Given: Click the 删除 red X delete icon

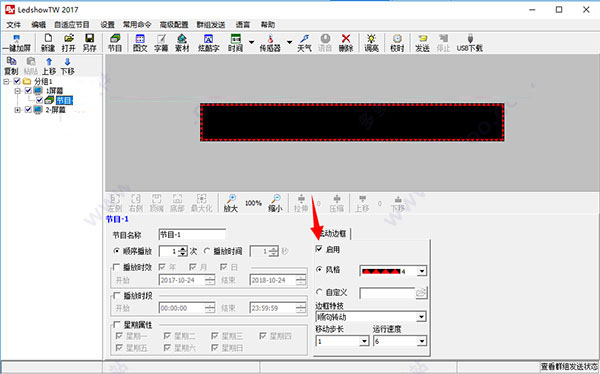Looking at the screenshot, I should click(x=346, y=43).
